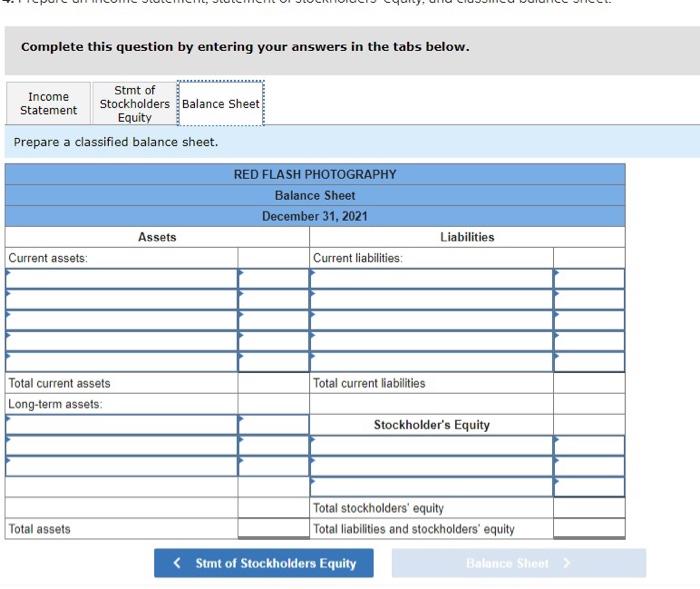Click first current assets amount field
The width and height of the screenshot is (700, 589).
274,279
